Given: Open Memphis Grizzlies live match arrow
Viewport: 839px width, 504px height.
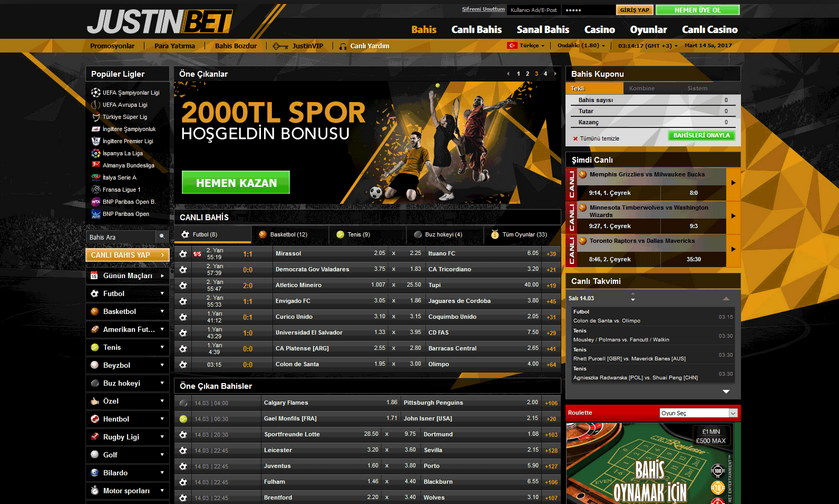Looking at the screenshot, I should click(733, 183).
